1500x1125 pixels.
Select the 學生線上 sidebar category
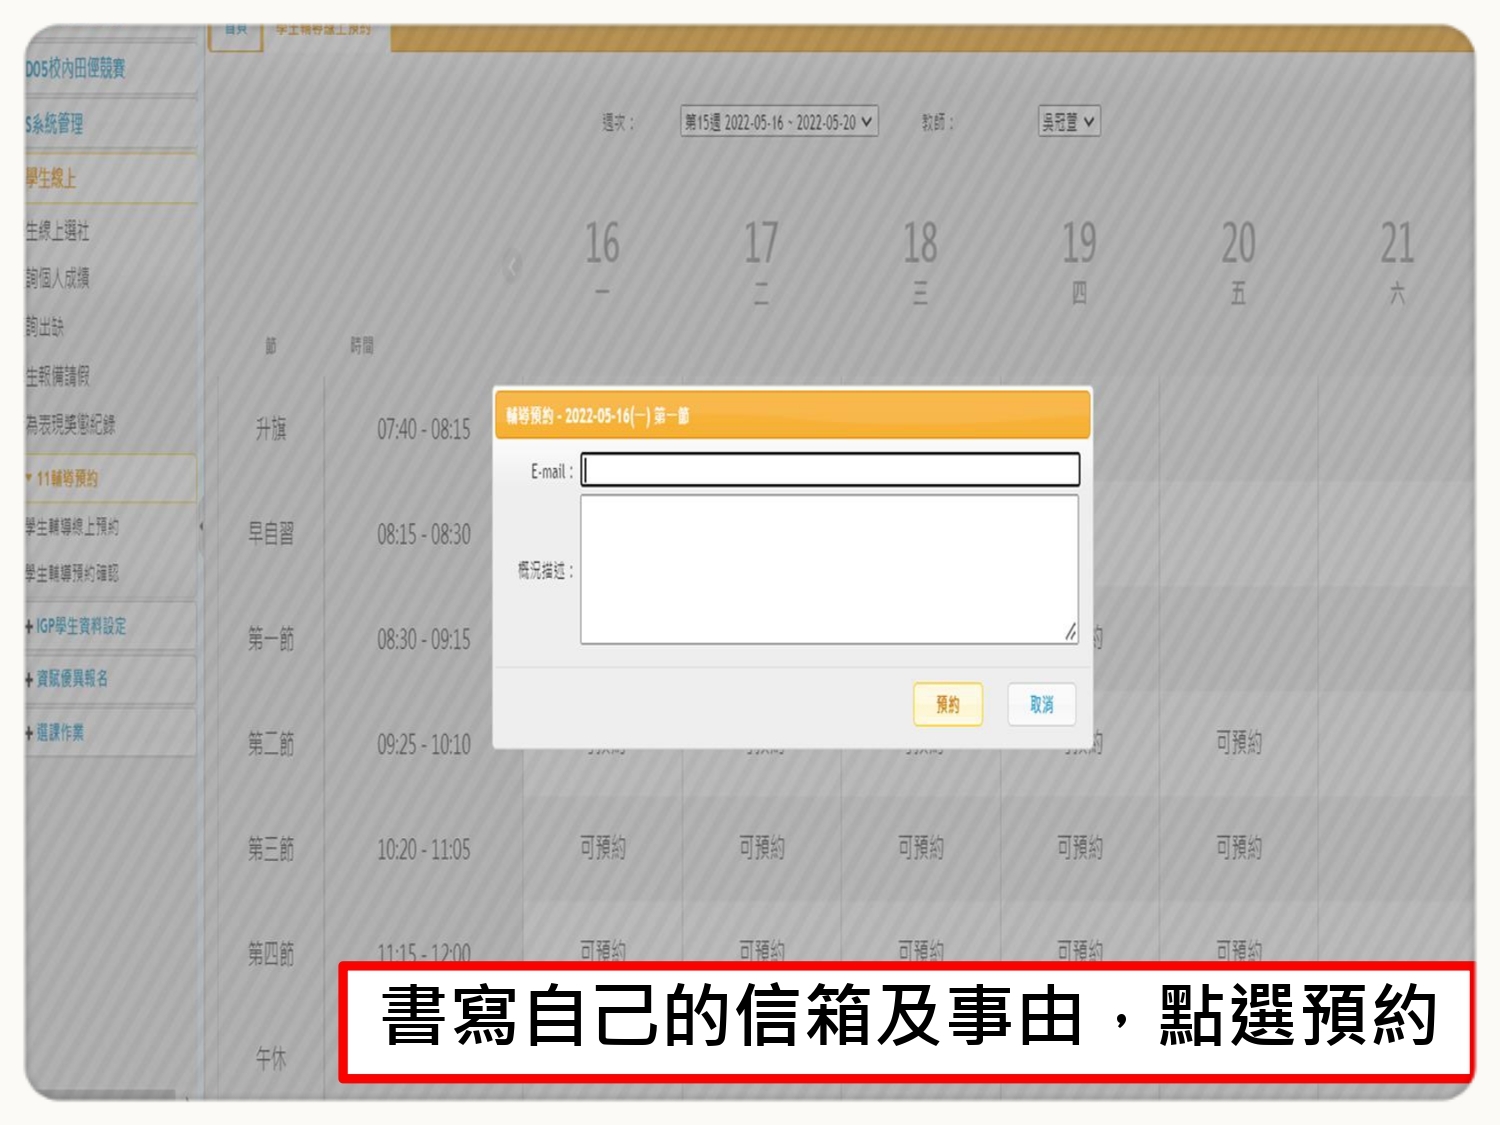pos(52,179)
